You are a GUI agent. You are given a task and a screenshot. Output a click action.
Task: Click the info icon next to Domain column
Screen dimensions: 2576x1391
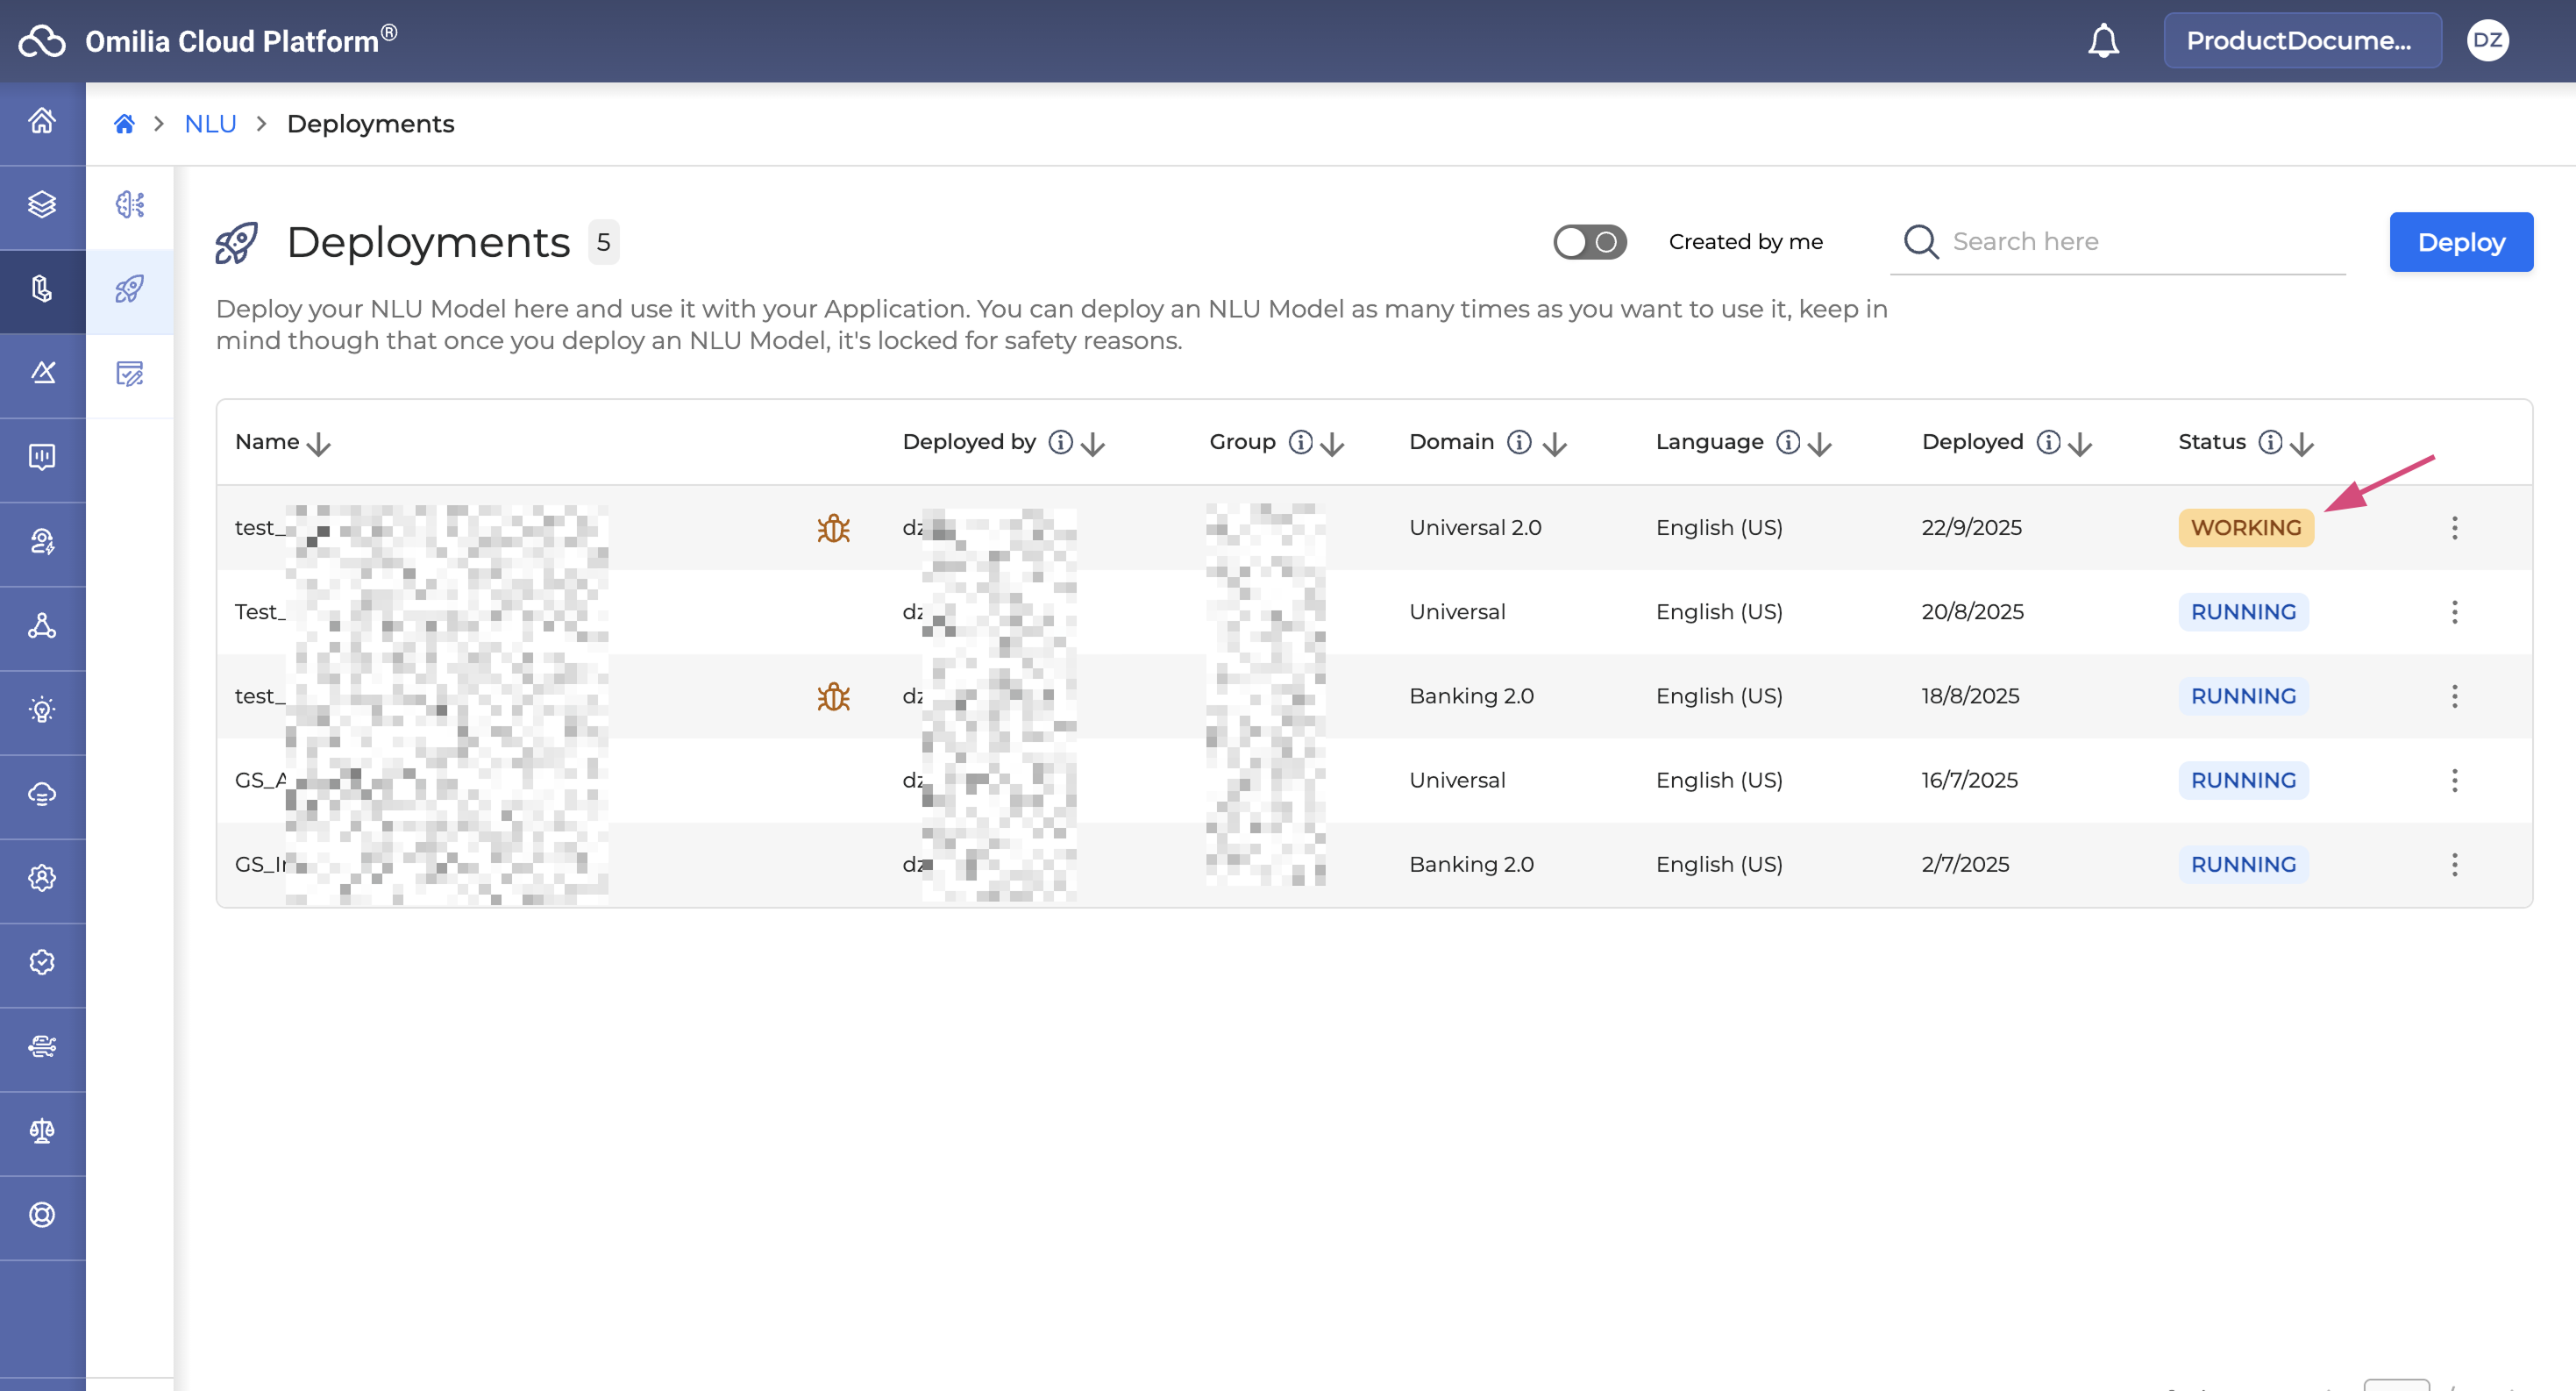tap(1519, 442)
